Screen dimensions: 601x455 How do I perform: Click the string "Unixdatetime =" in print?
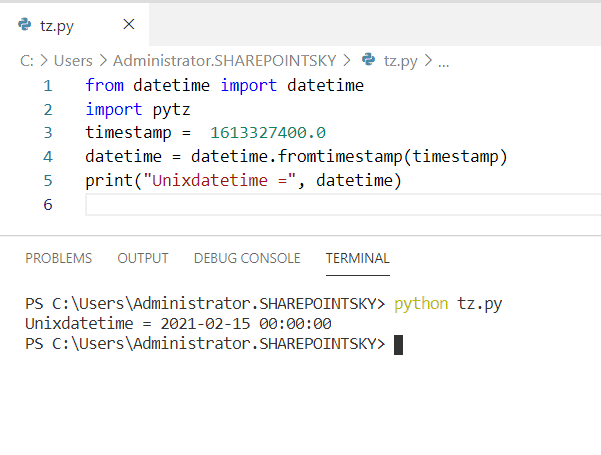220,180
